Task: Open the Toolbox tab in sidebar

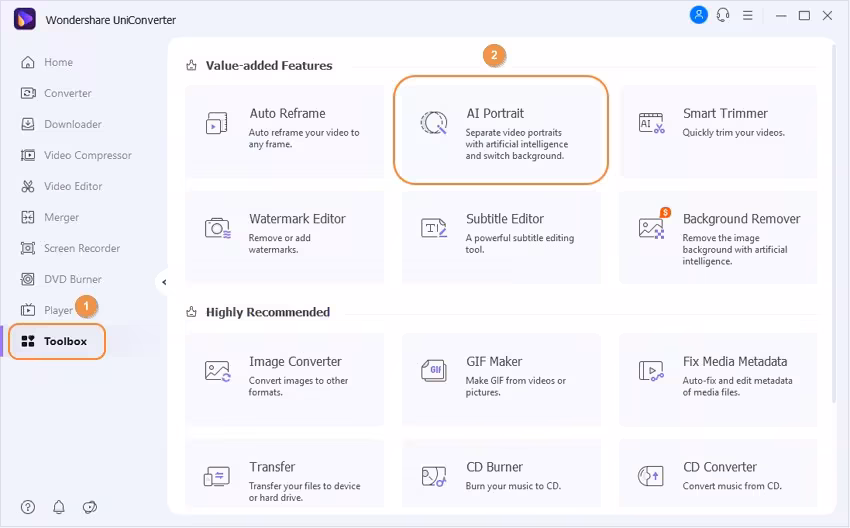Action: (58, 341)
